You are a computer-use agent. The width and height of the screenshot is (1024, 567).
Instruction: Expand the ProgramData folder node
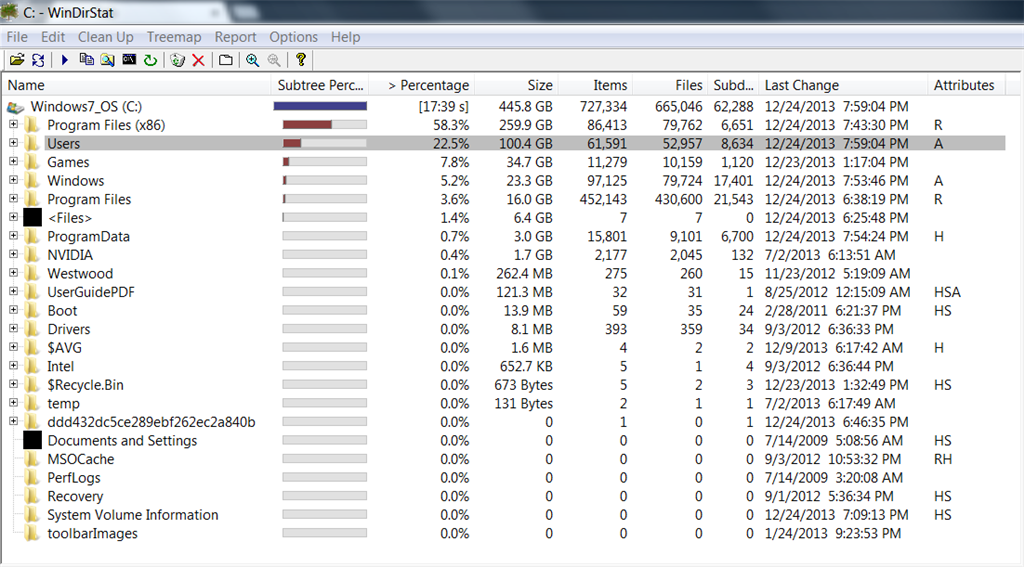pyautogui.click(x=14, y=235)
